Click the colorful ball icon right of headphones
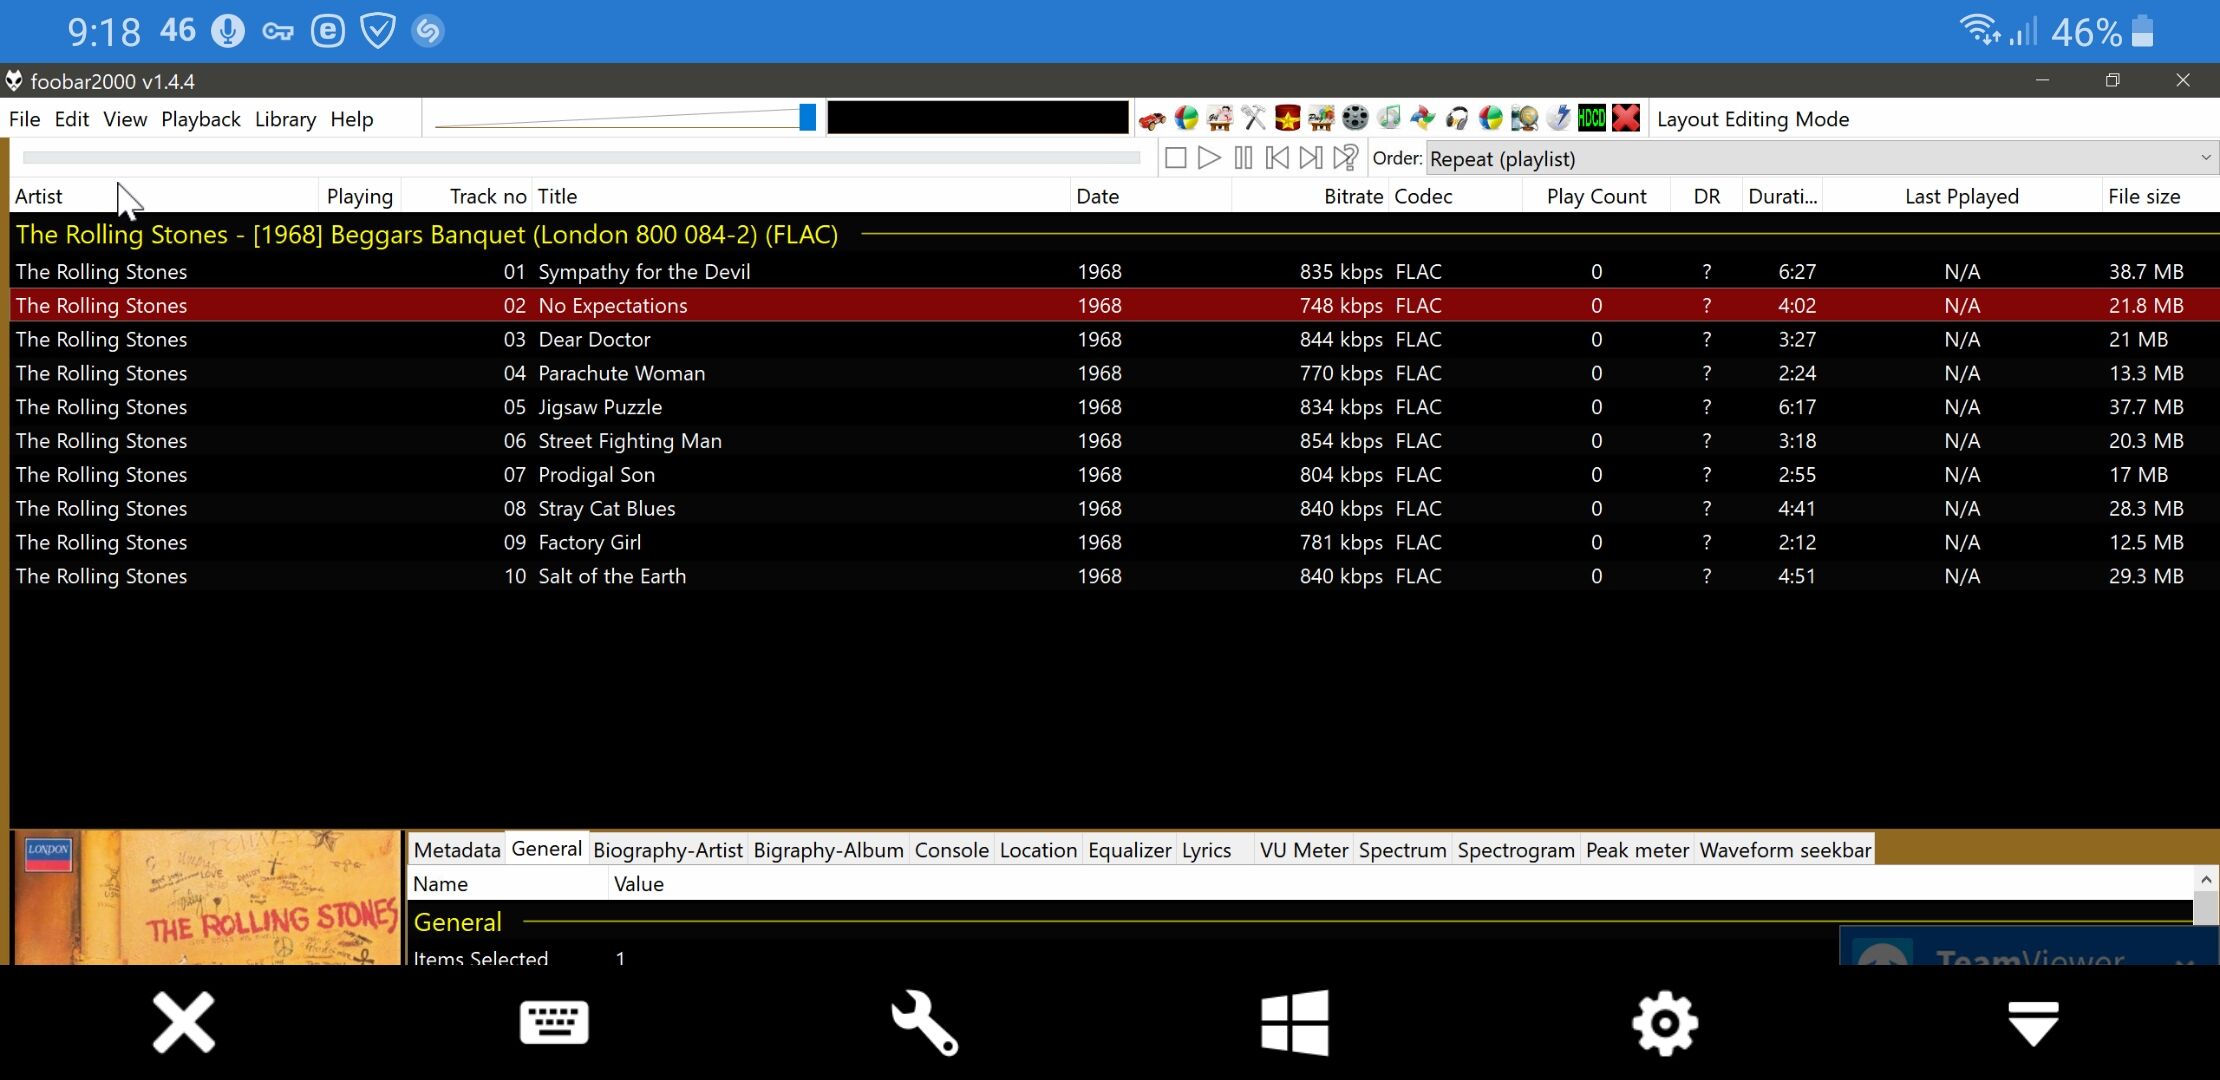Image resolution: width=2220 pixels, height=1080 pixels. click(x=1490, y=119)
